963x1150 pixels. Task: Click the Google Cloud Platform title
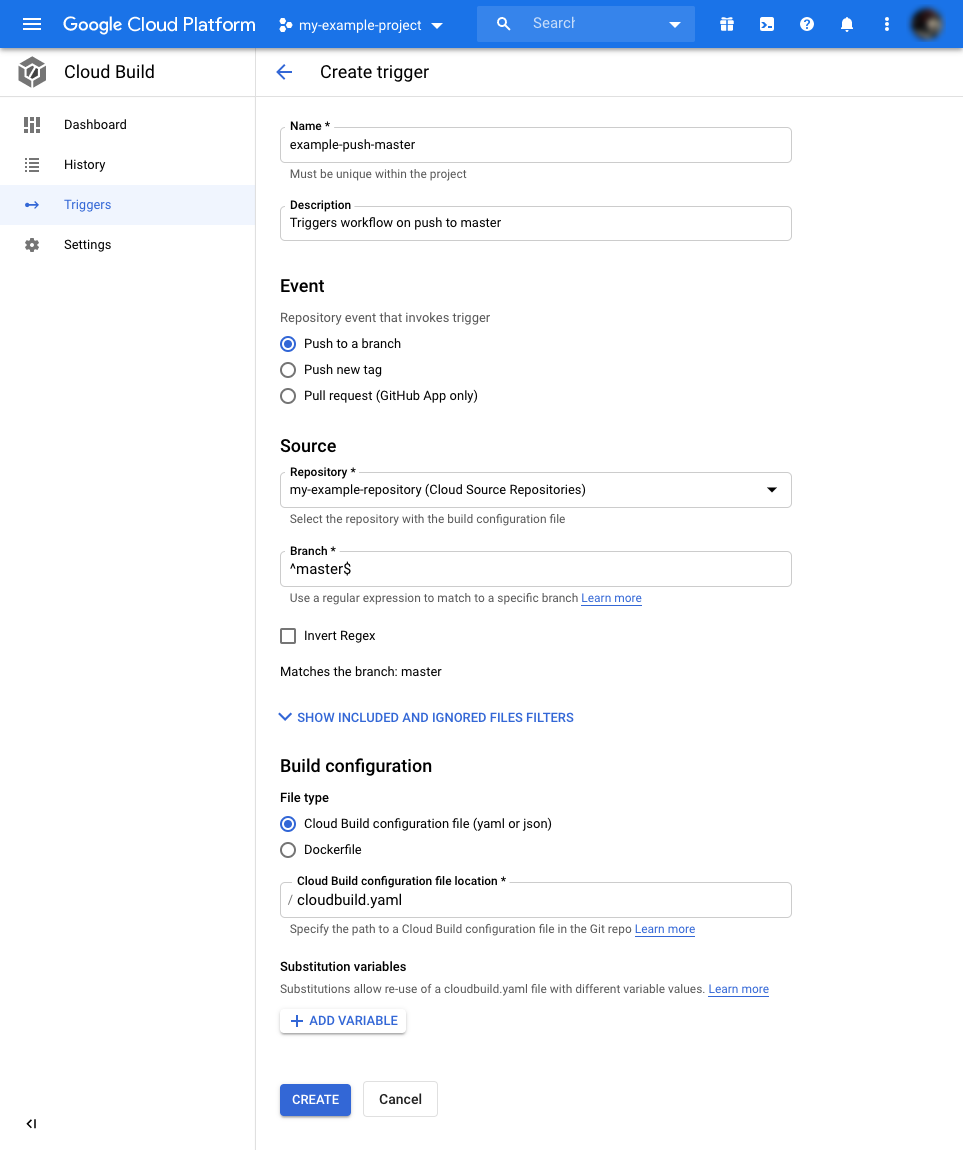point(159,24)
